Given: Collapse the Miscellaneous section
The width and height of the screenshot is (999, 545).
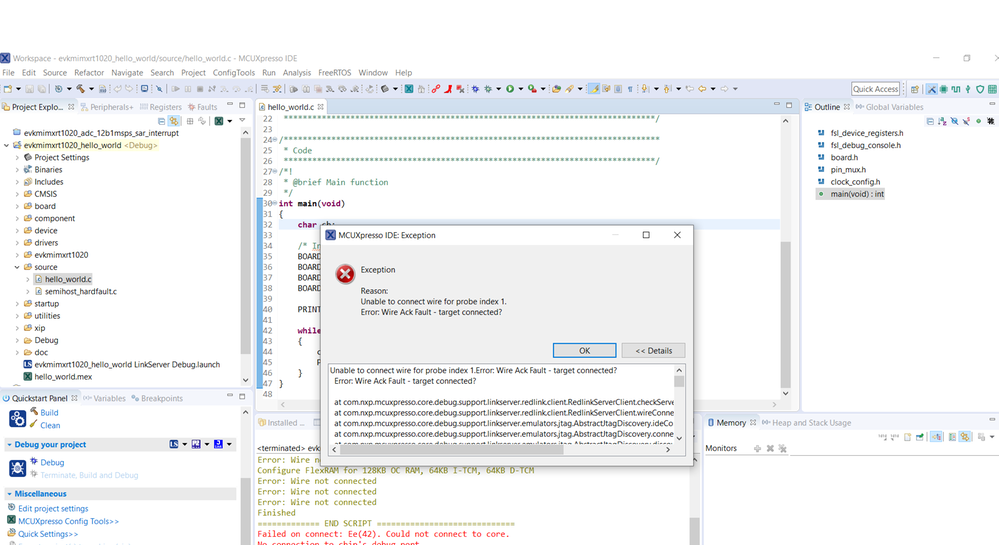Looking at the screenshot, I should click(9, 494).
